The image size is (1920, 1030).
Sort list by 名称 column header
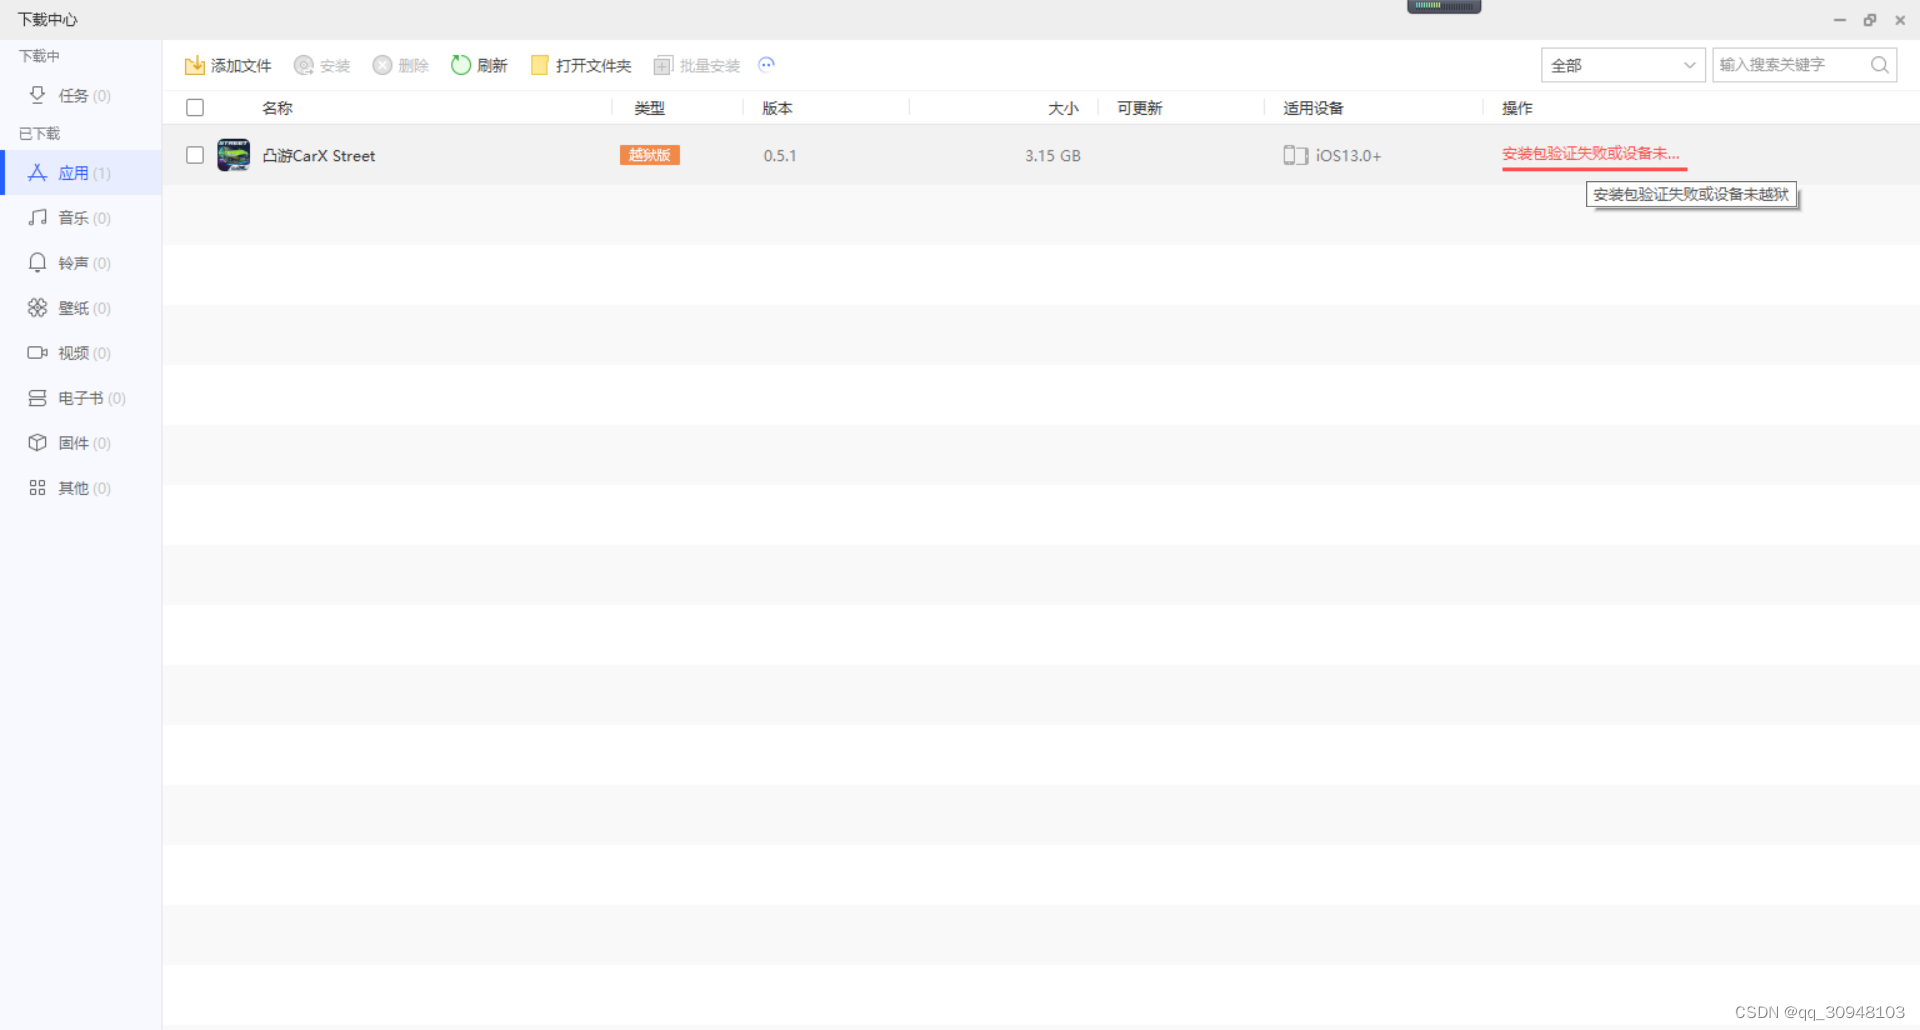277,108
